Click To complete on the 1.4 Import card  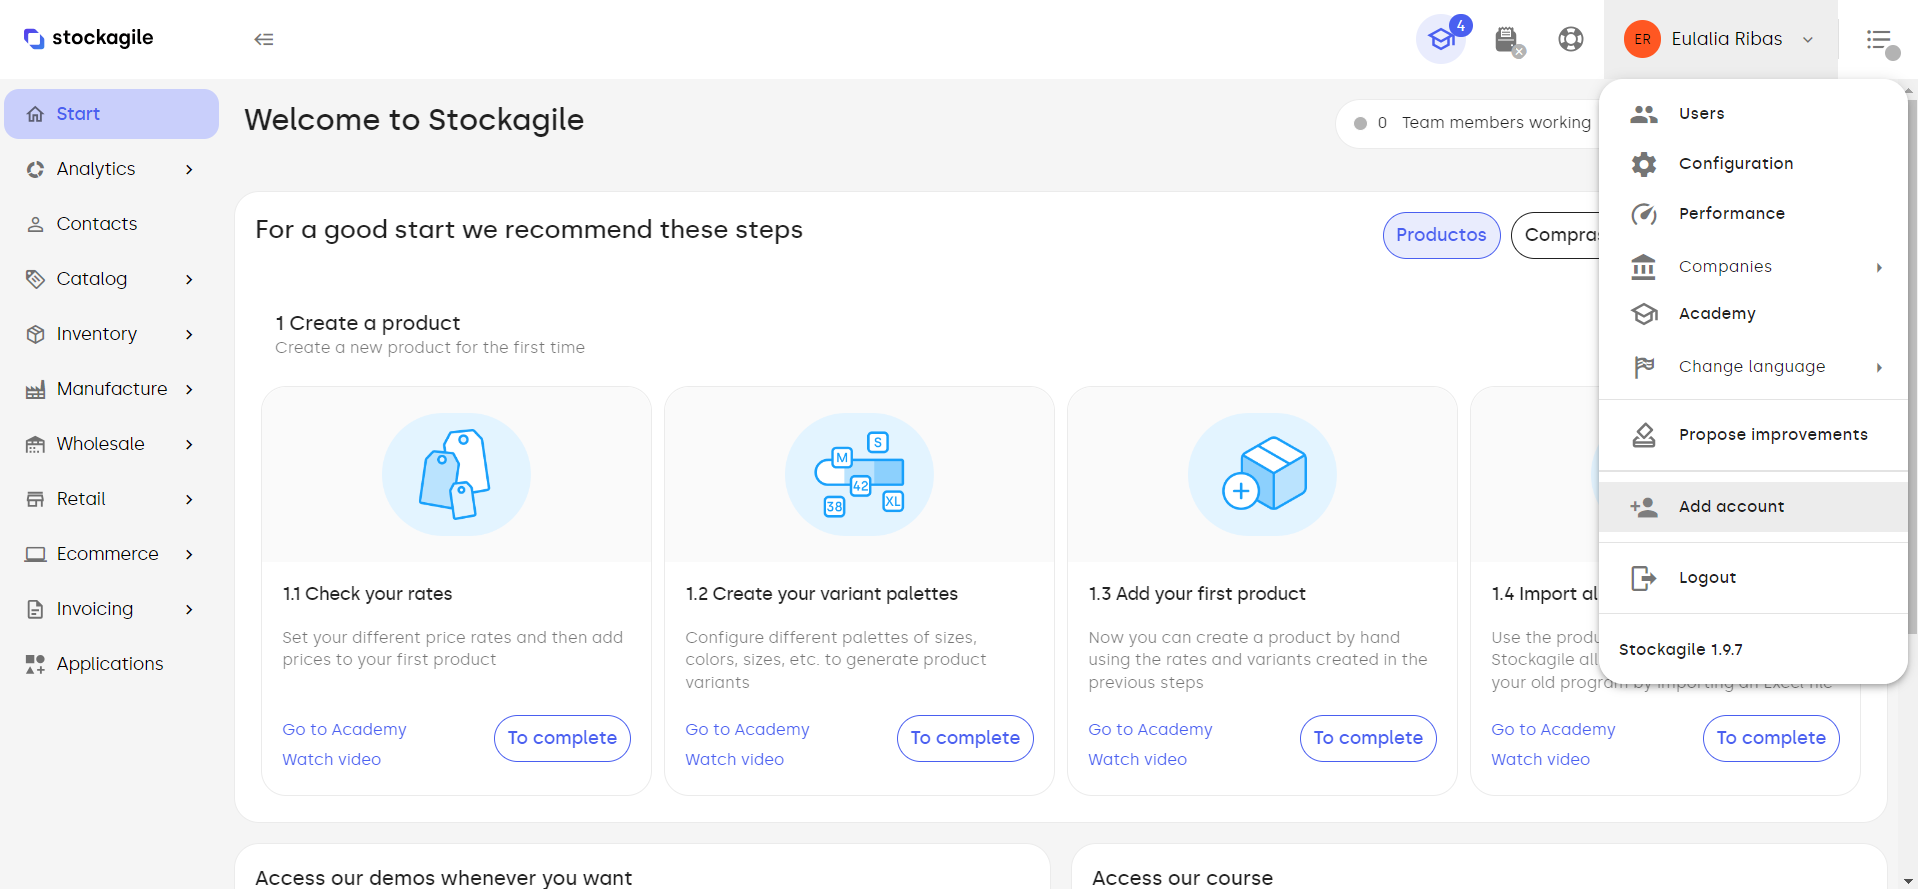[x=1771, y=738]
